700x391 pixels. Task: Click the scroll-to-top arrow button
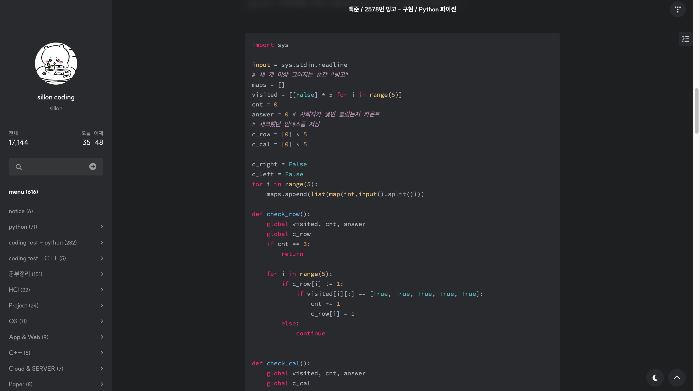click(x=677, y=378)
